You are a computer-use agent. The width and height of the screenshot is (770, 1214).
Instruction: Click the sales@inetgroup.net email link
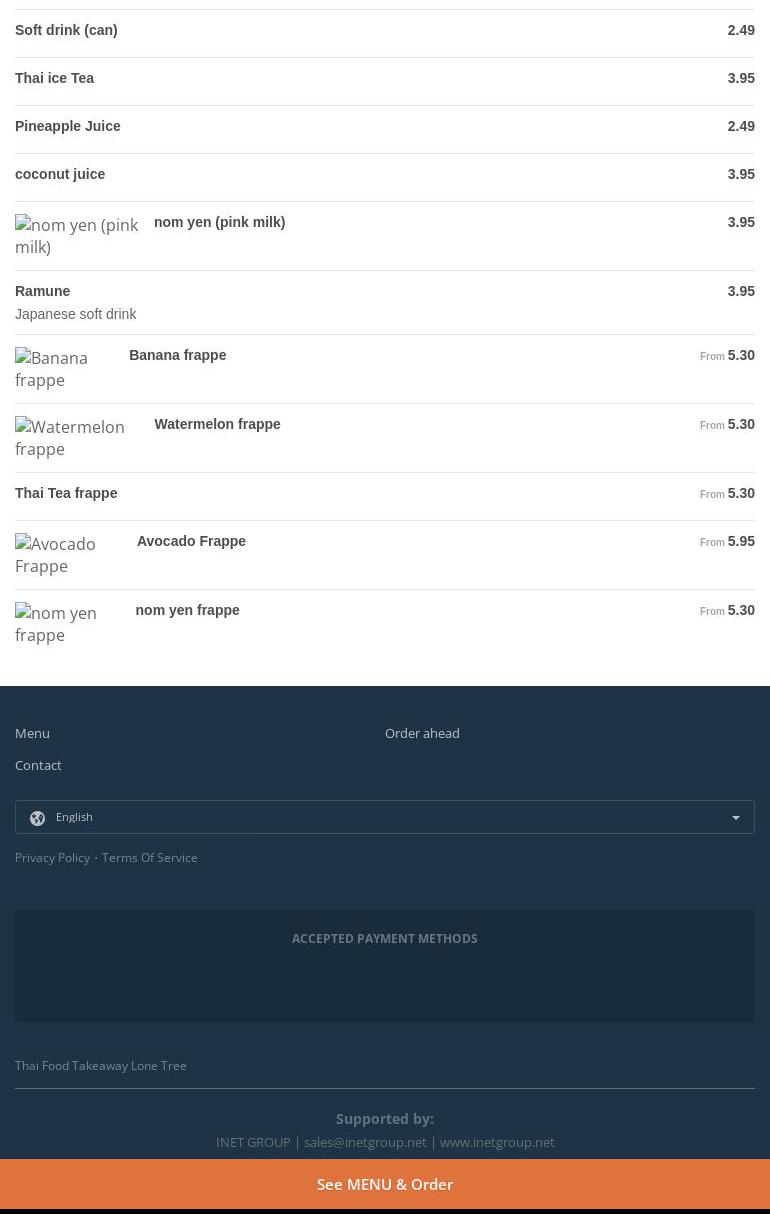click(x=365, y=1142)
